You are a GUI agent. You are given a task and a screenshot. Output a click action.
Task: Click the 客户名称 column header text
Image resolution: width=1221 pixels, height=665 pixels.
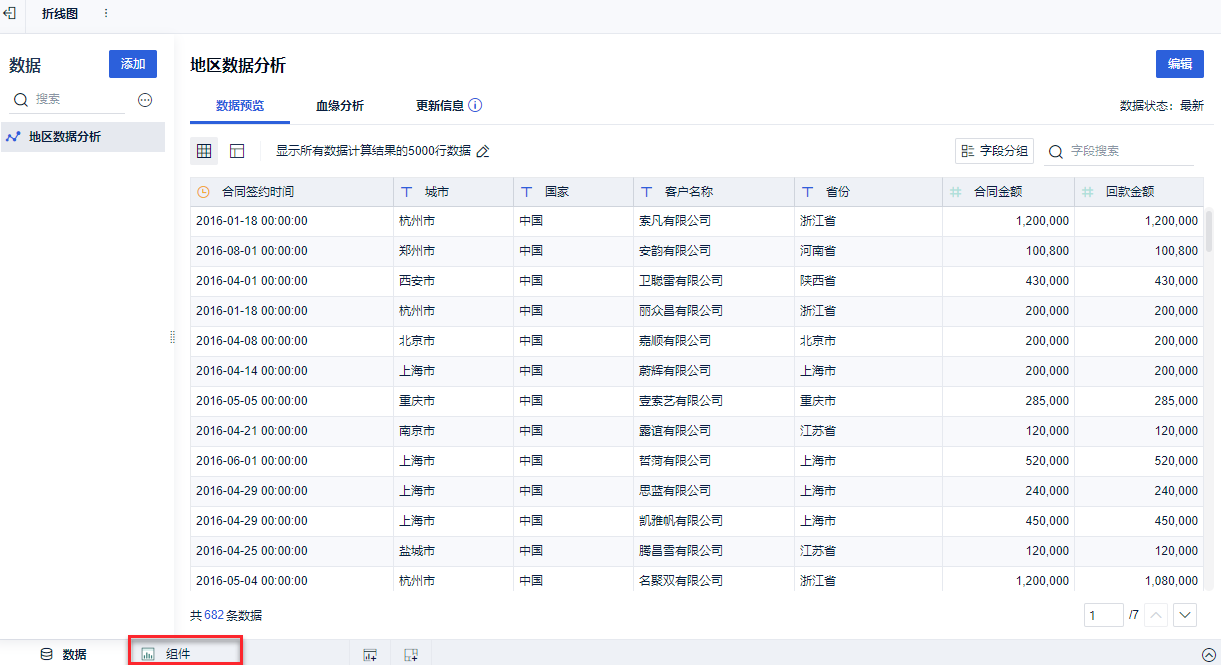click(689, 192)
